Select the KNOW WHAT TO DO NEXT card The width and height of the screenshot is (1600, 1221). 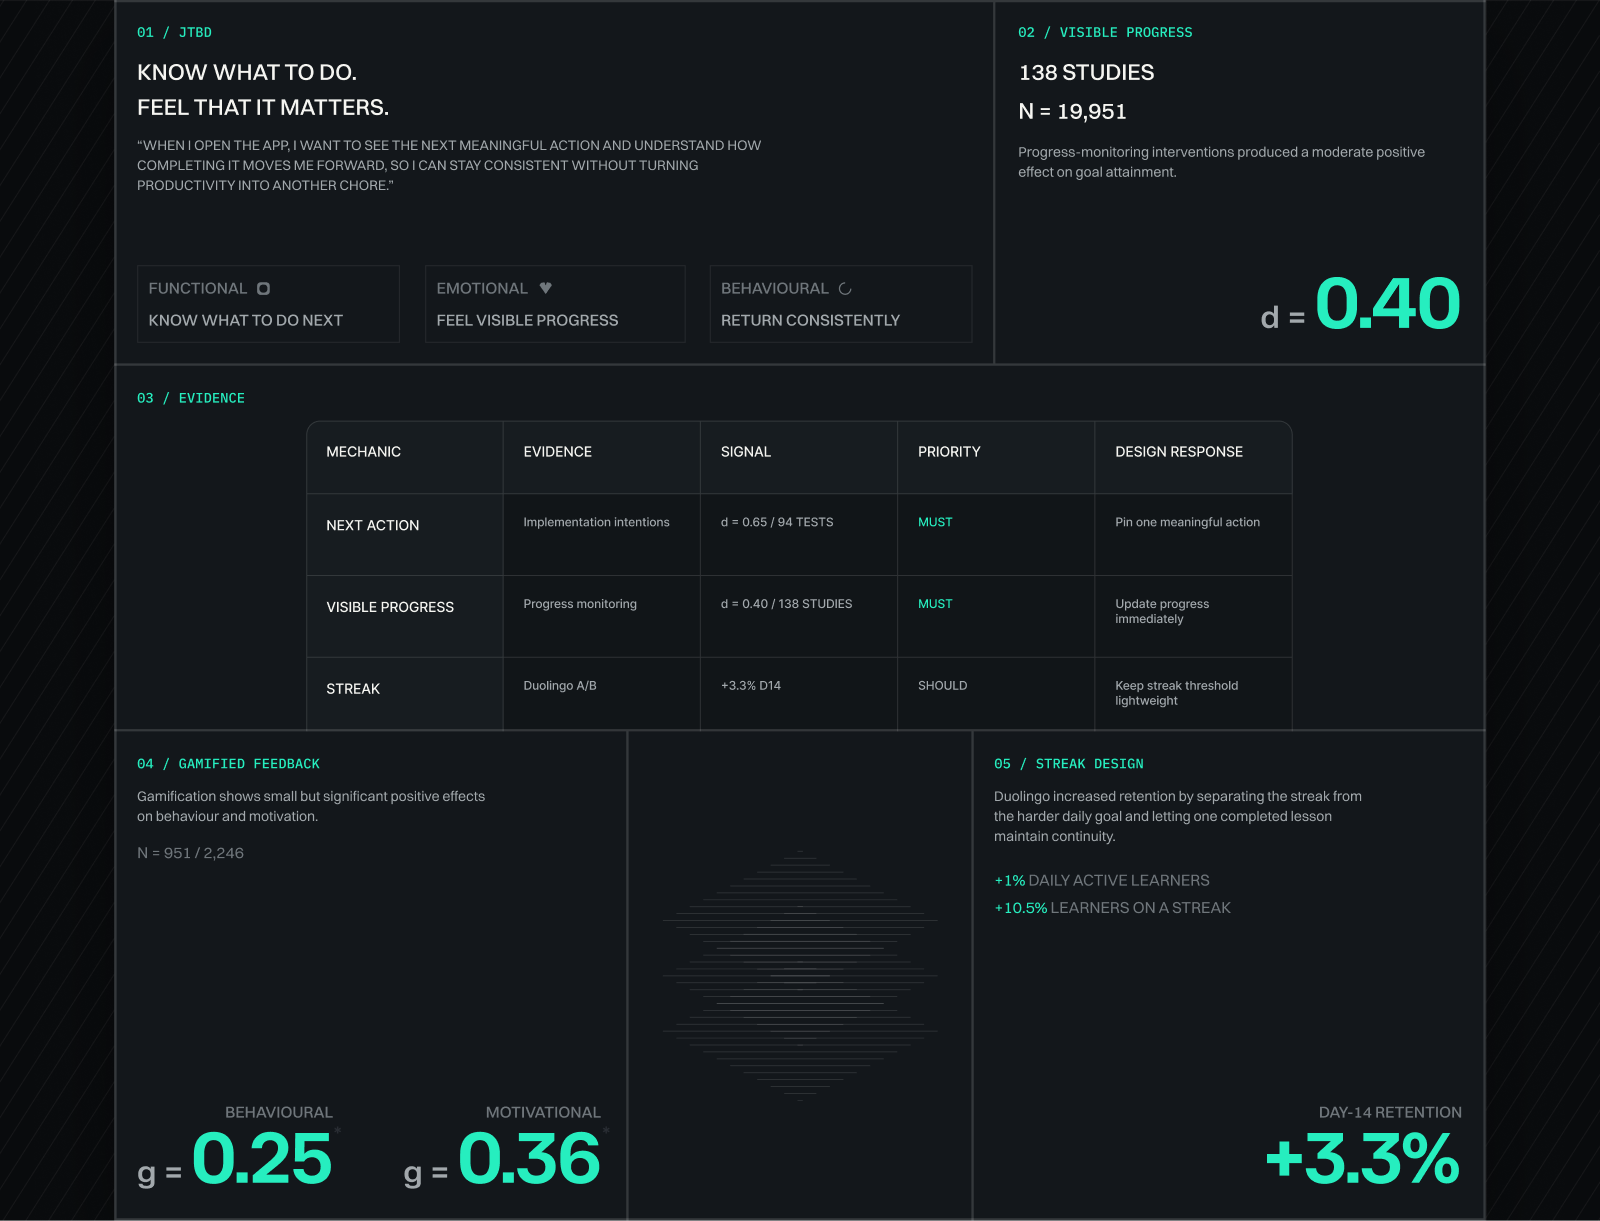coord(268,304)
